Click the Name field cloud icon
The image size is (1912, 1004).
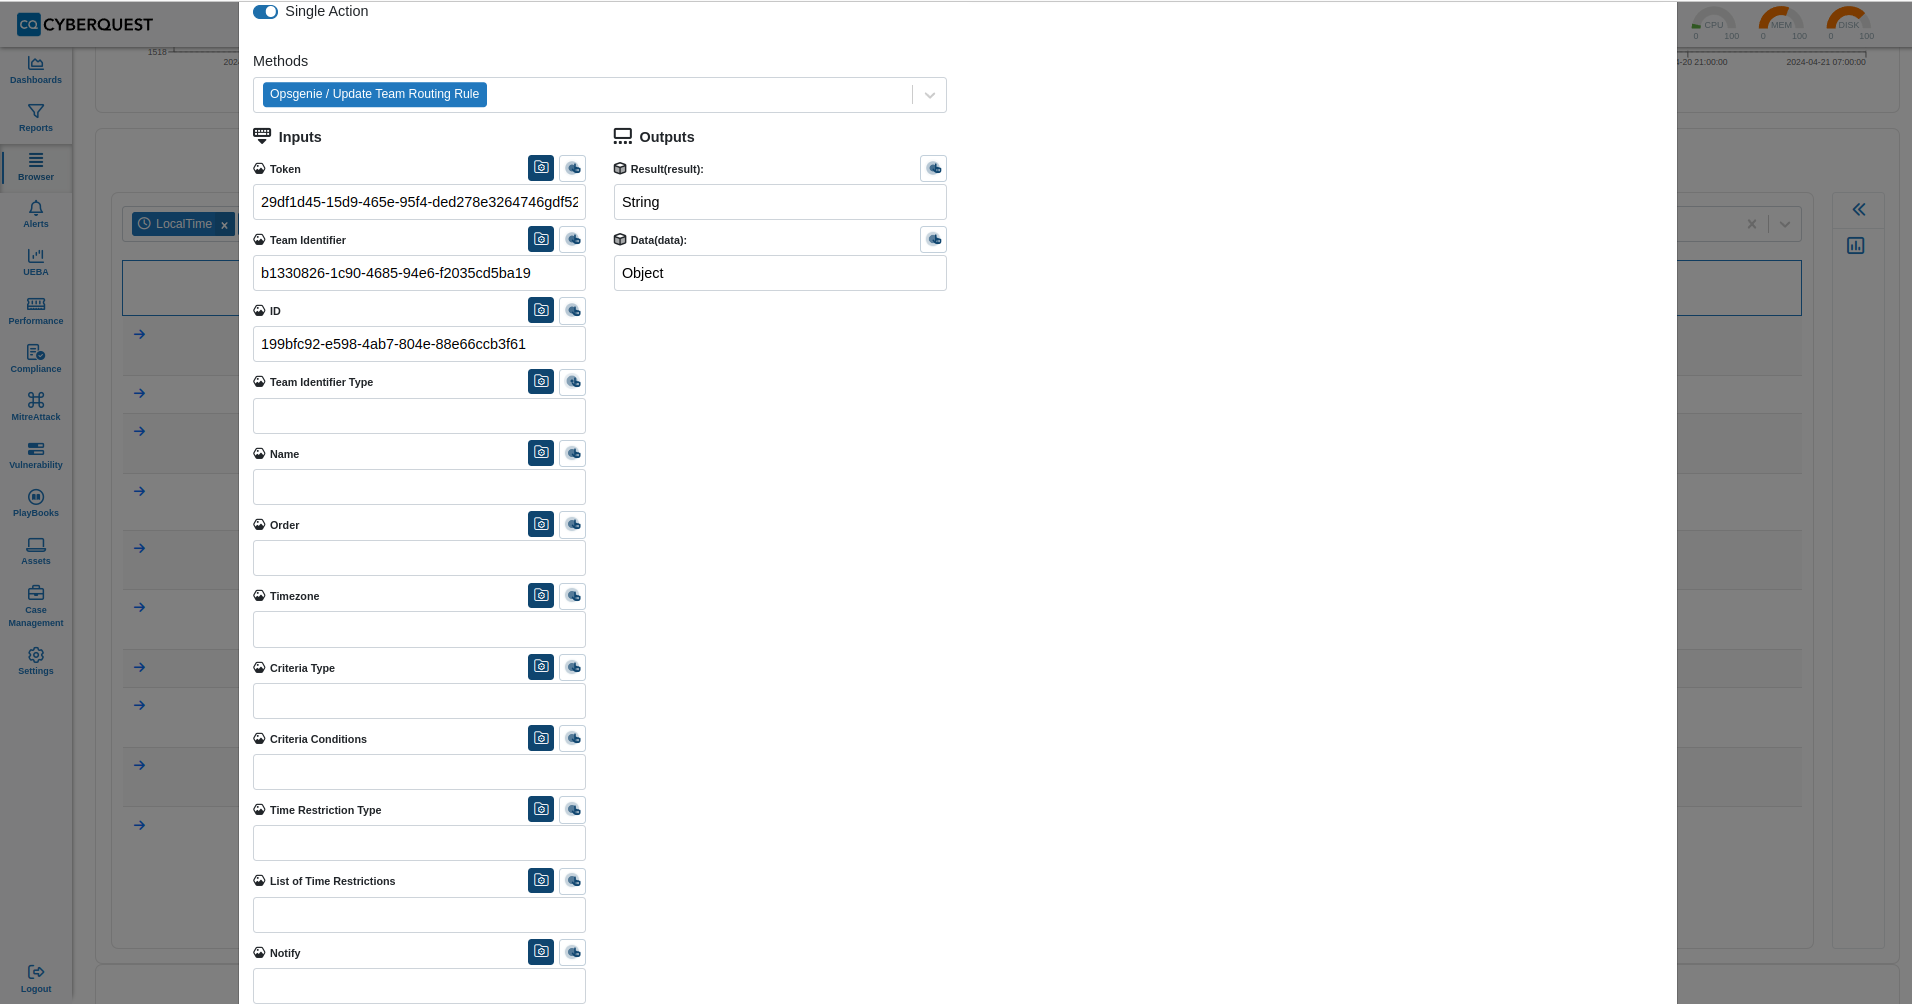(573, 453)
